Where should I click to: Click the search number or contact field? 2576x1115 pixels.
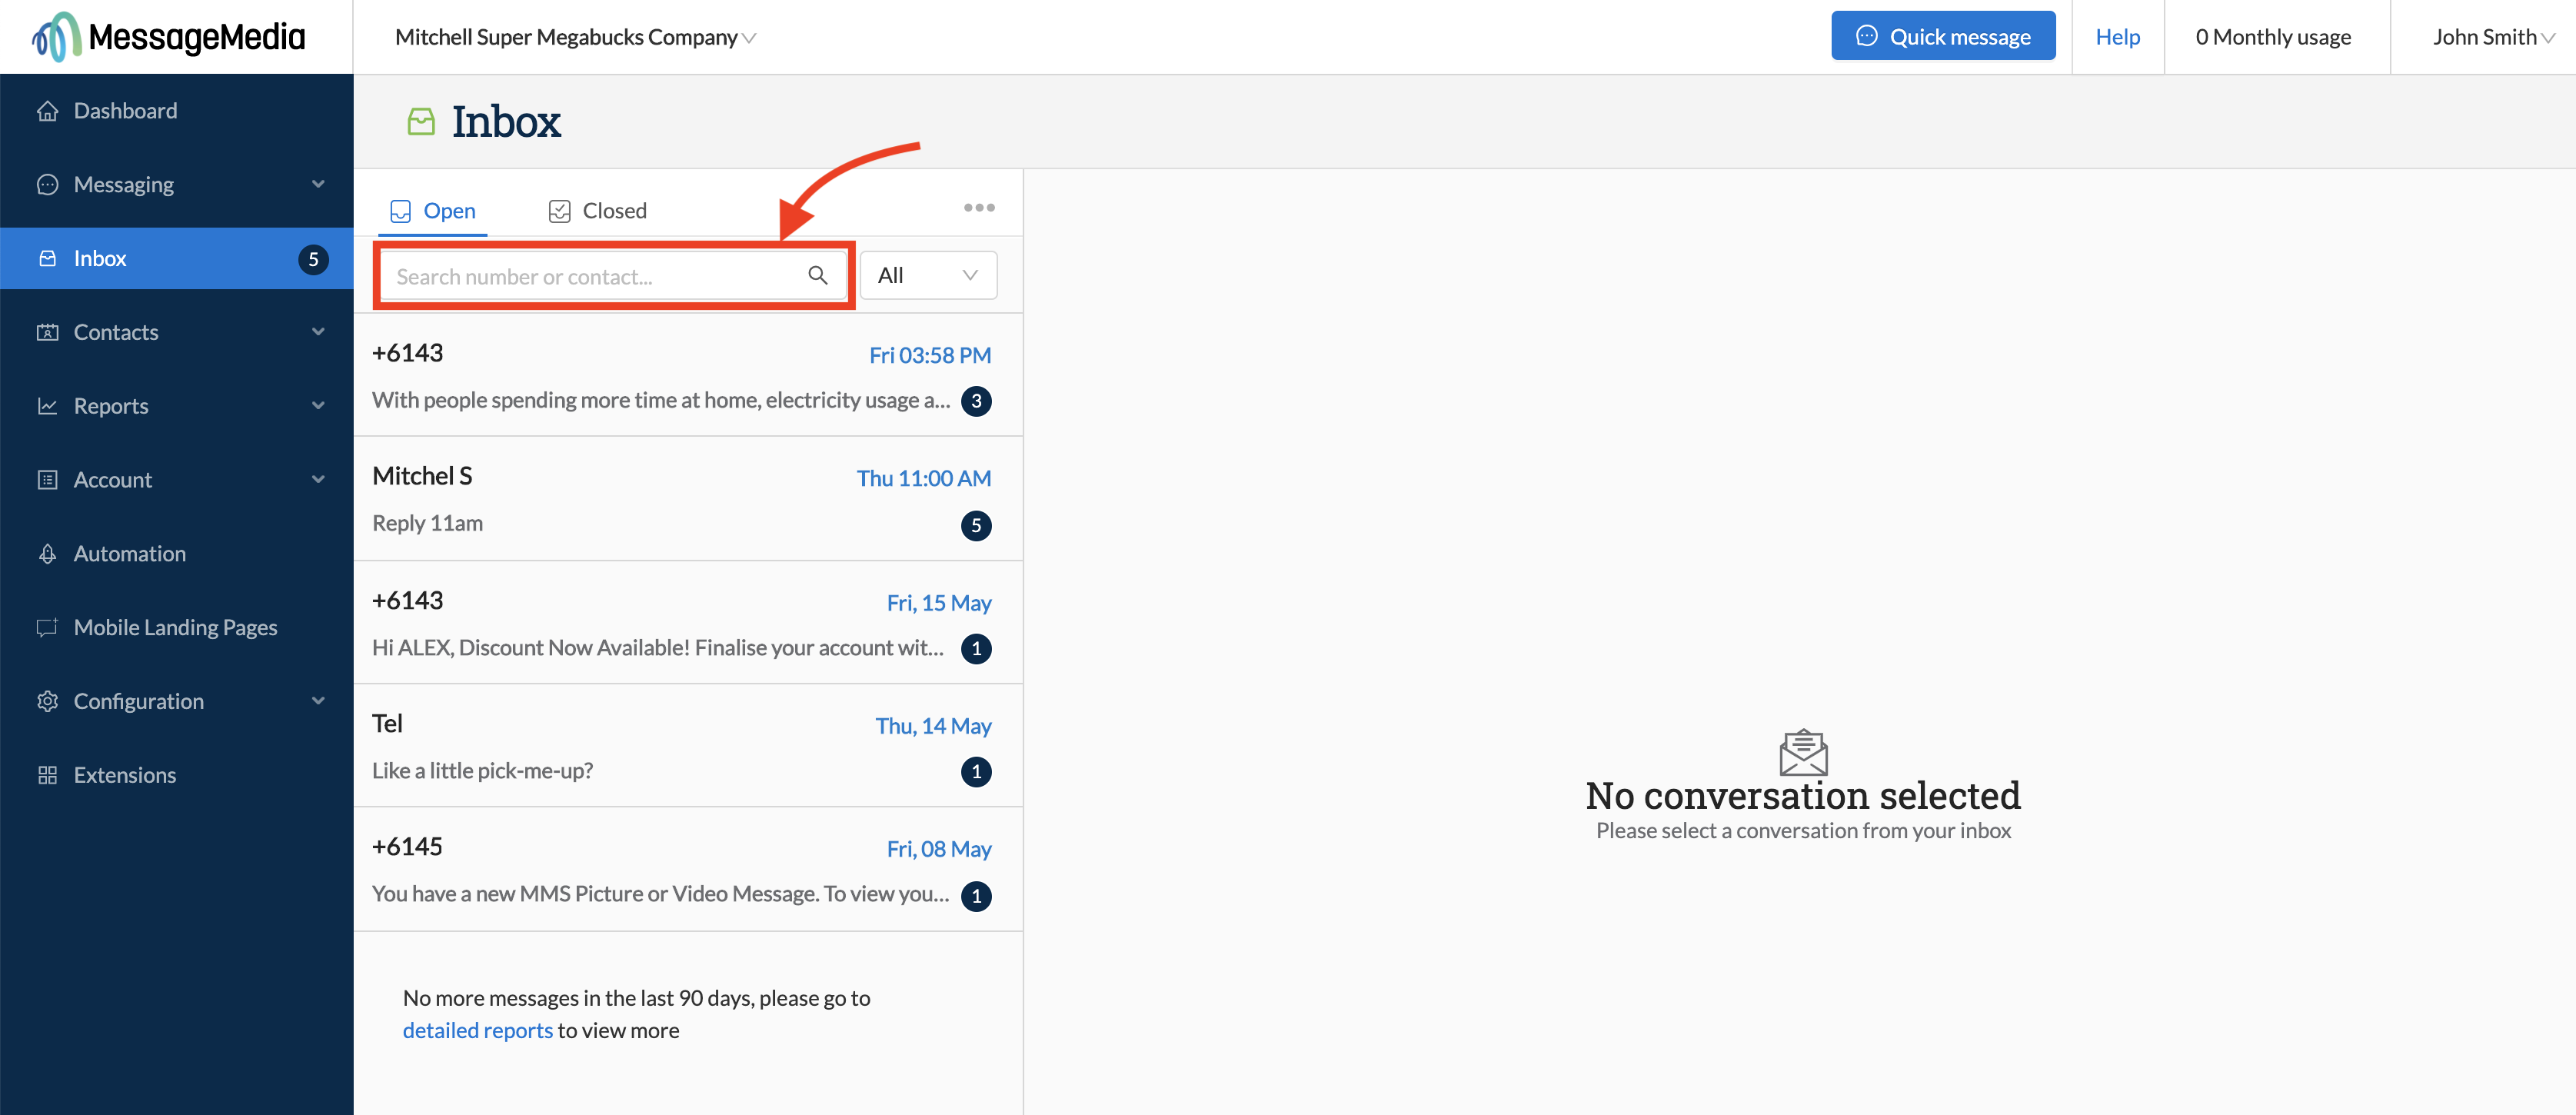[590, 275]
